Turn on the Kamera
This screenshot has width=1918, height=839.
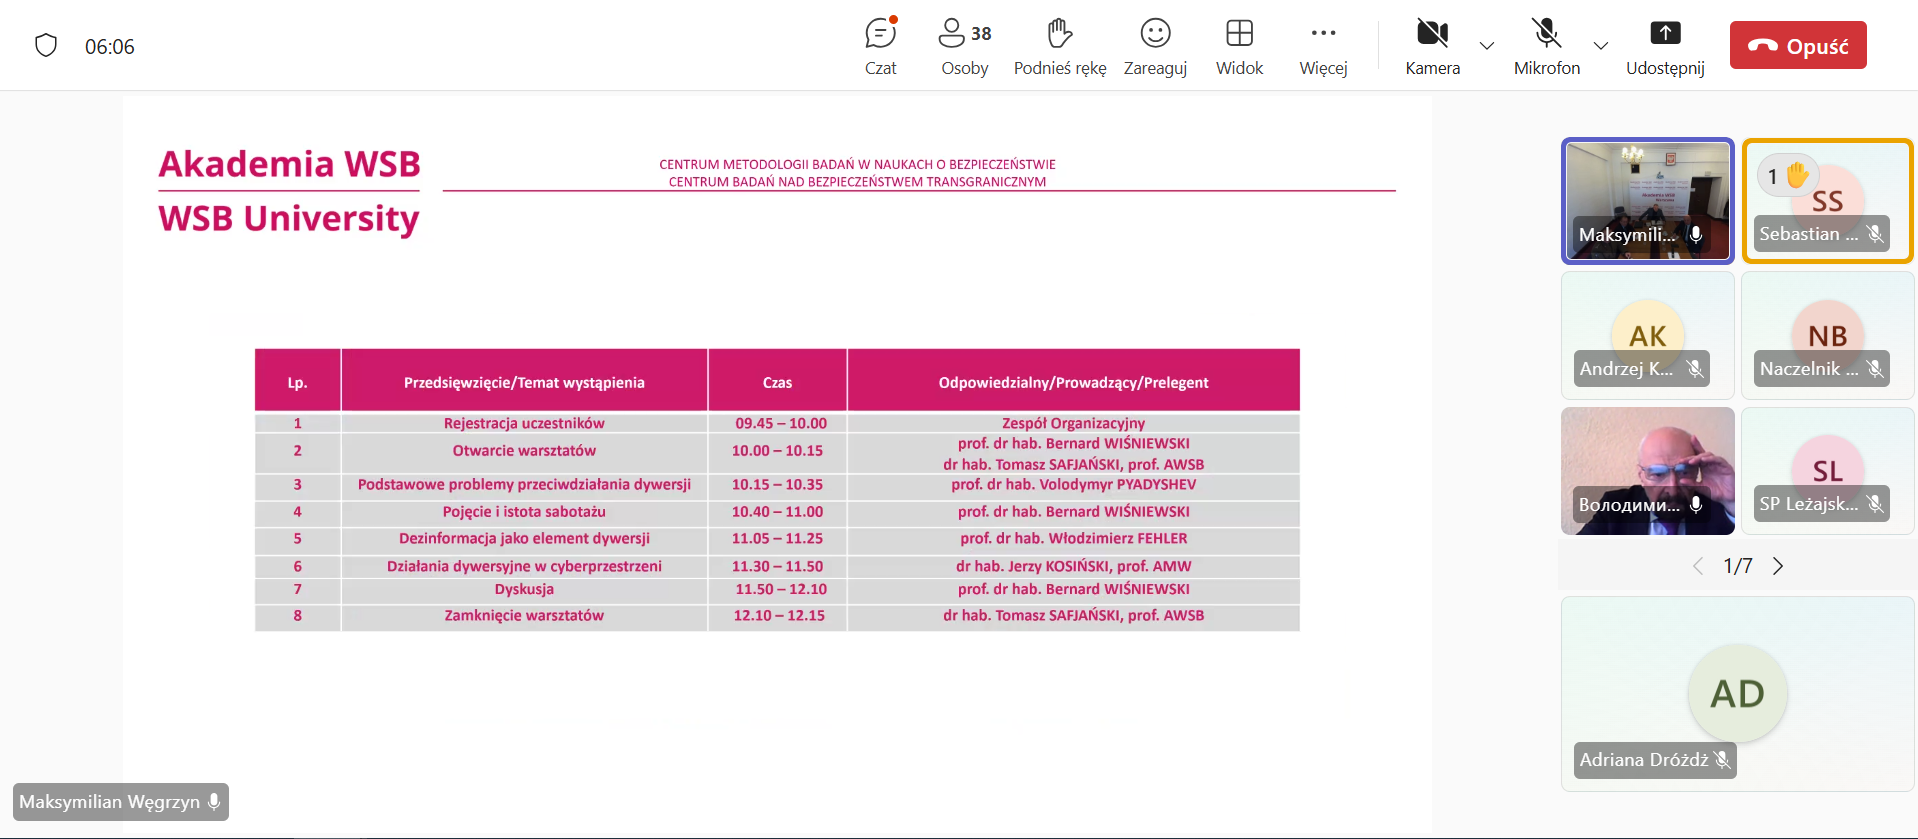click(x=1432, y=46)
